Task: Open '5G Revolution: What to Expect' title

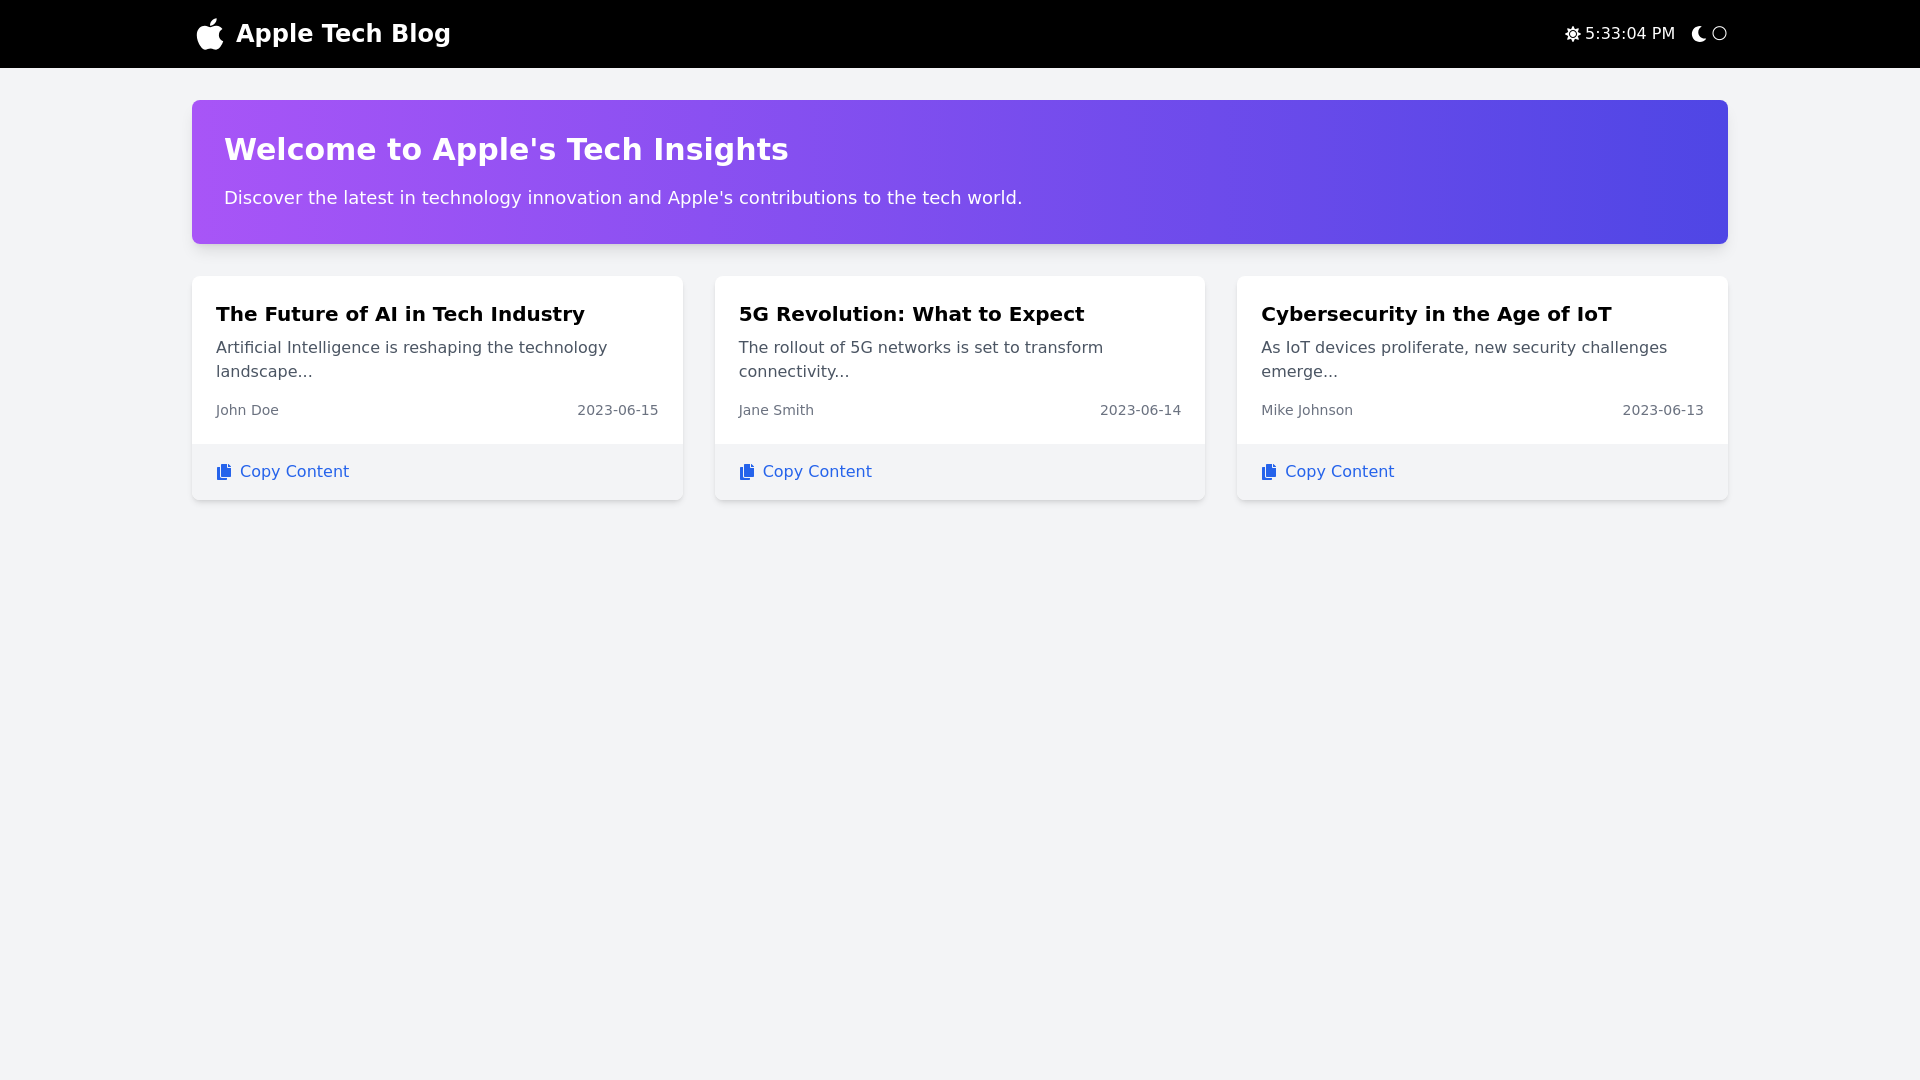Action: click(911, 314)
